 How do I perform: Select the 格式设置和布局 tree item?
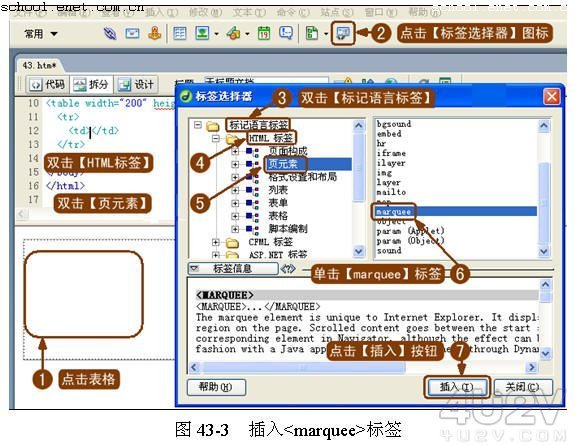pos(303,177)
